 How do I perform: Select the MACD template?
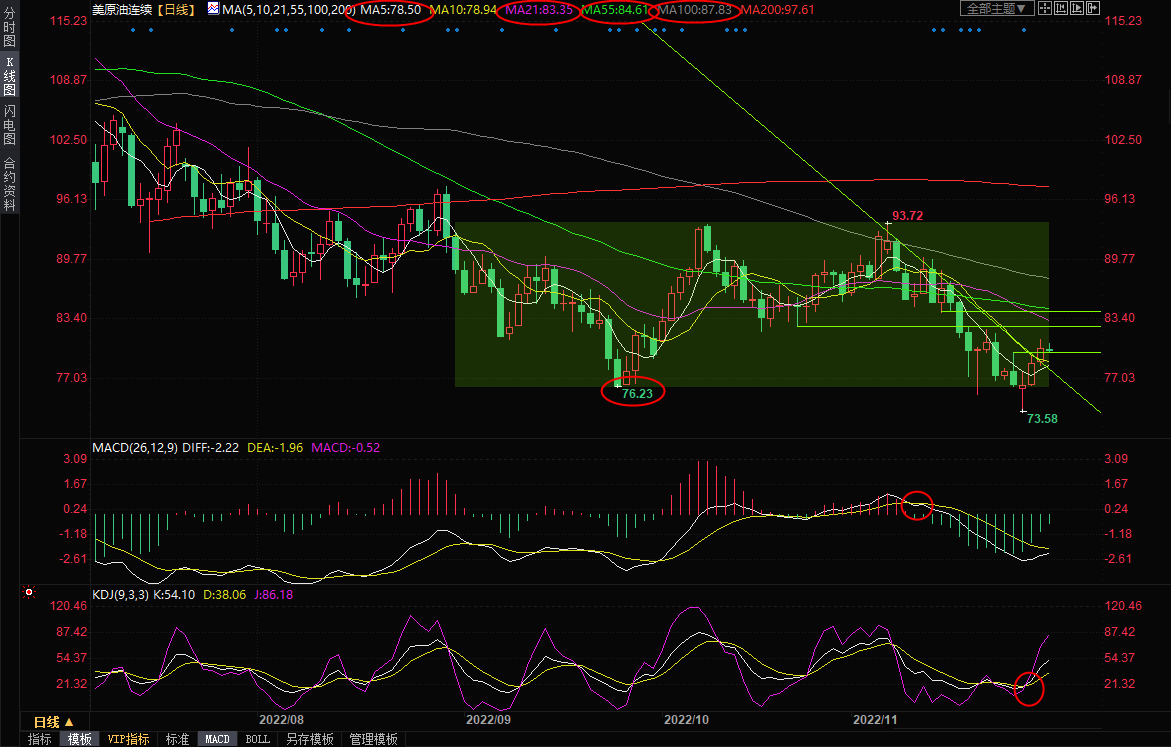[x=217, y=739]
